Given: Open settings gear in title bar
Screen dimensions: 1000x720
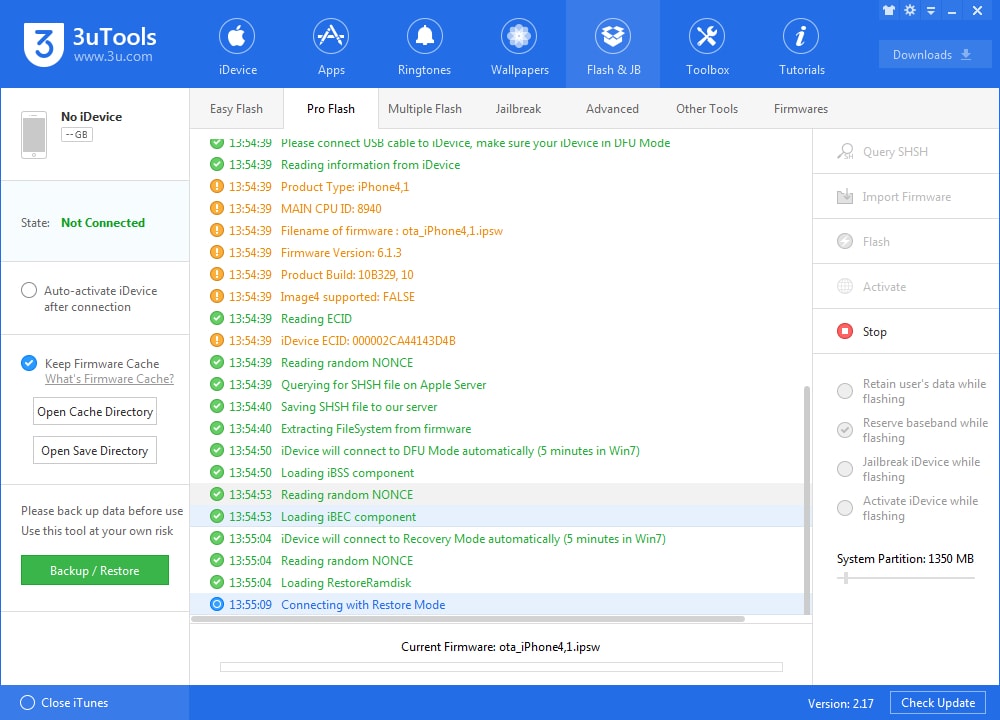Looking at the screenshot, I should click(910, 10).
